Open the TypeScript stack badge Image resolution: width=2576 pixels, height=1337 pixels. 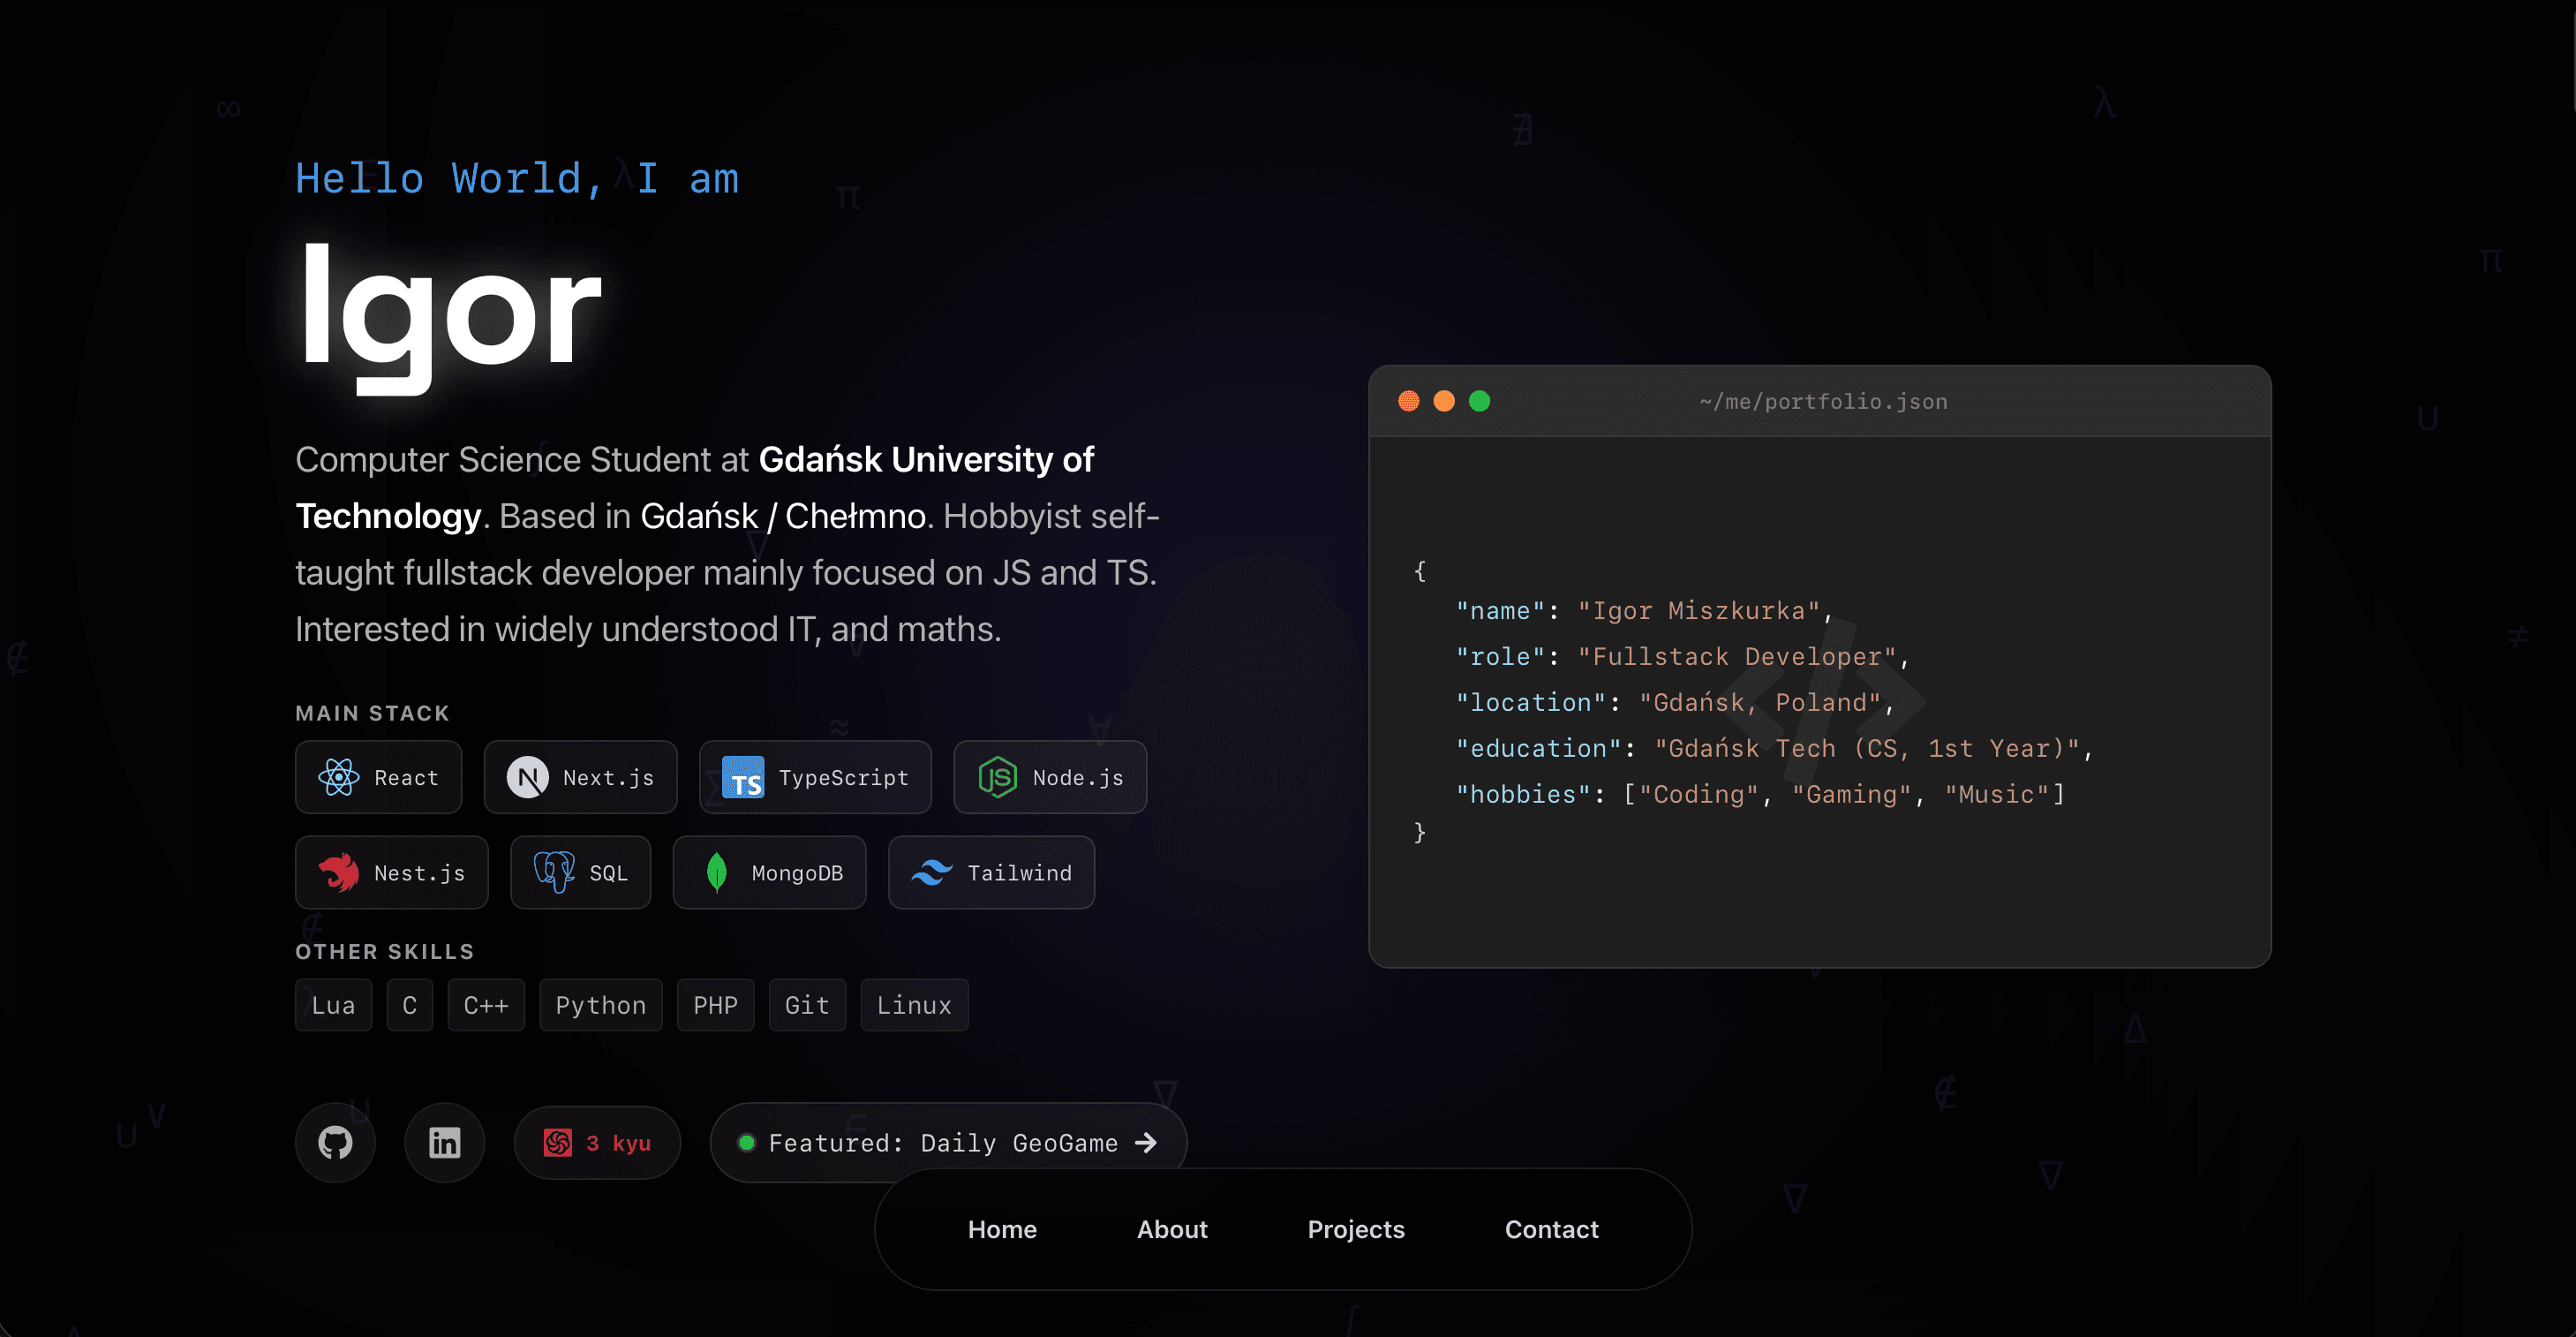815,777
